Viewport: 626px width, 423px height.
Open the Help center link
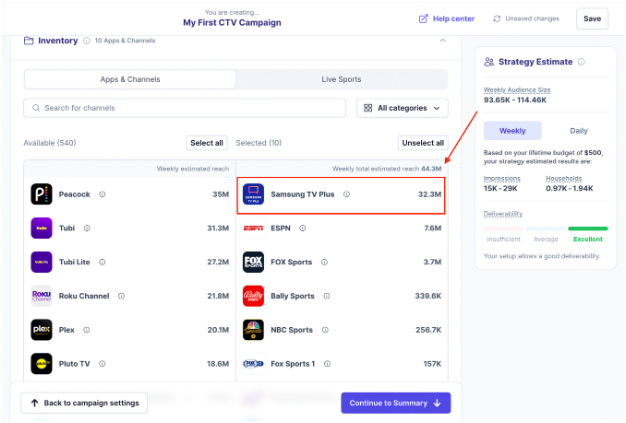point(446,19)
